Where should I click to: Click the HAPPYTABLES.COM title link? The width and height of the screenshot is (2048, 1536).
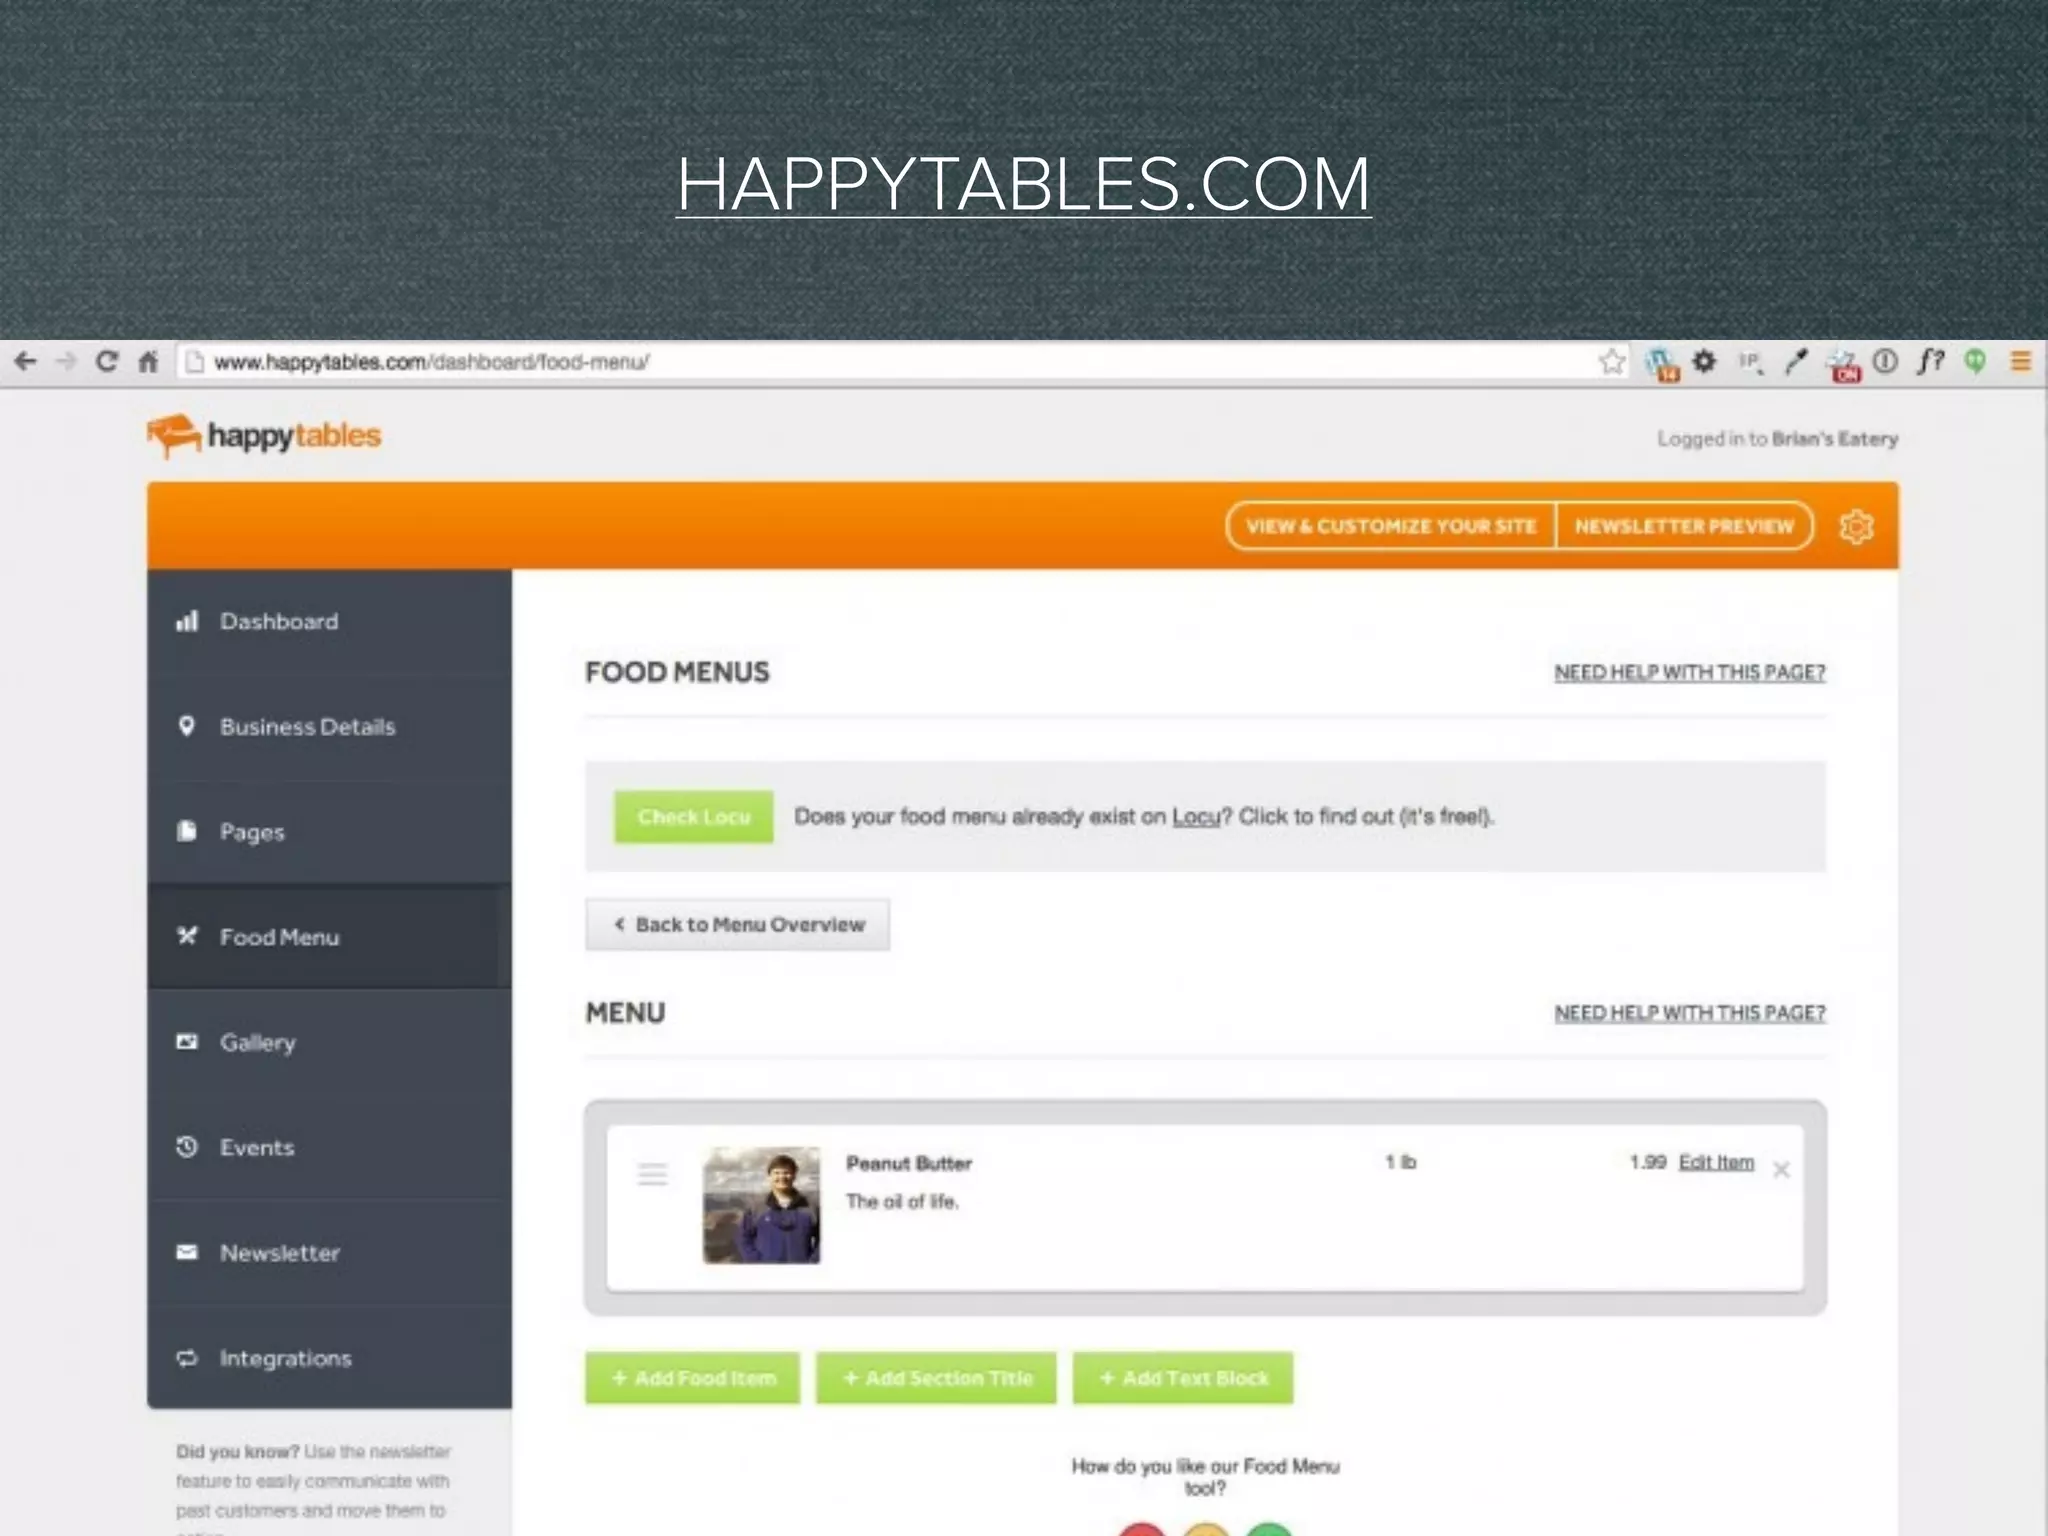[x=1023, y=184]
